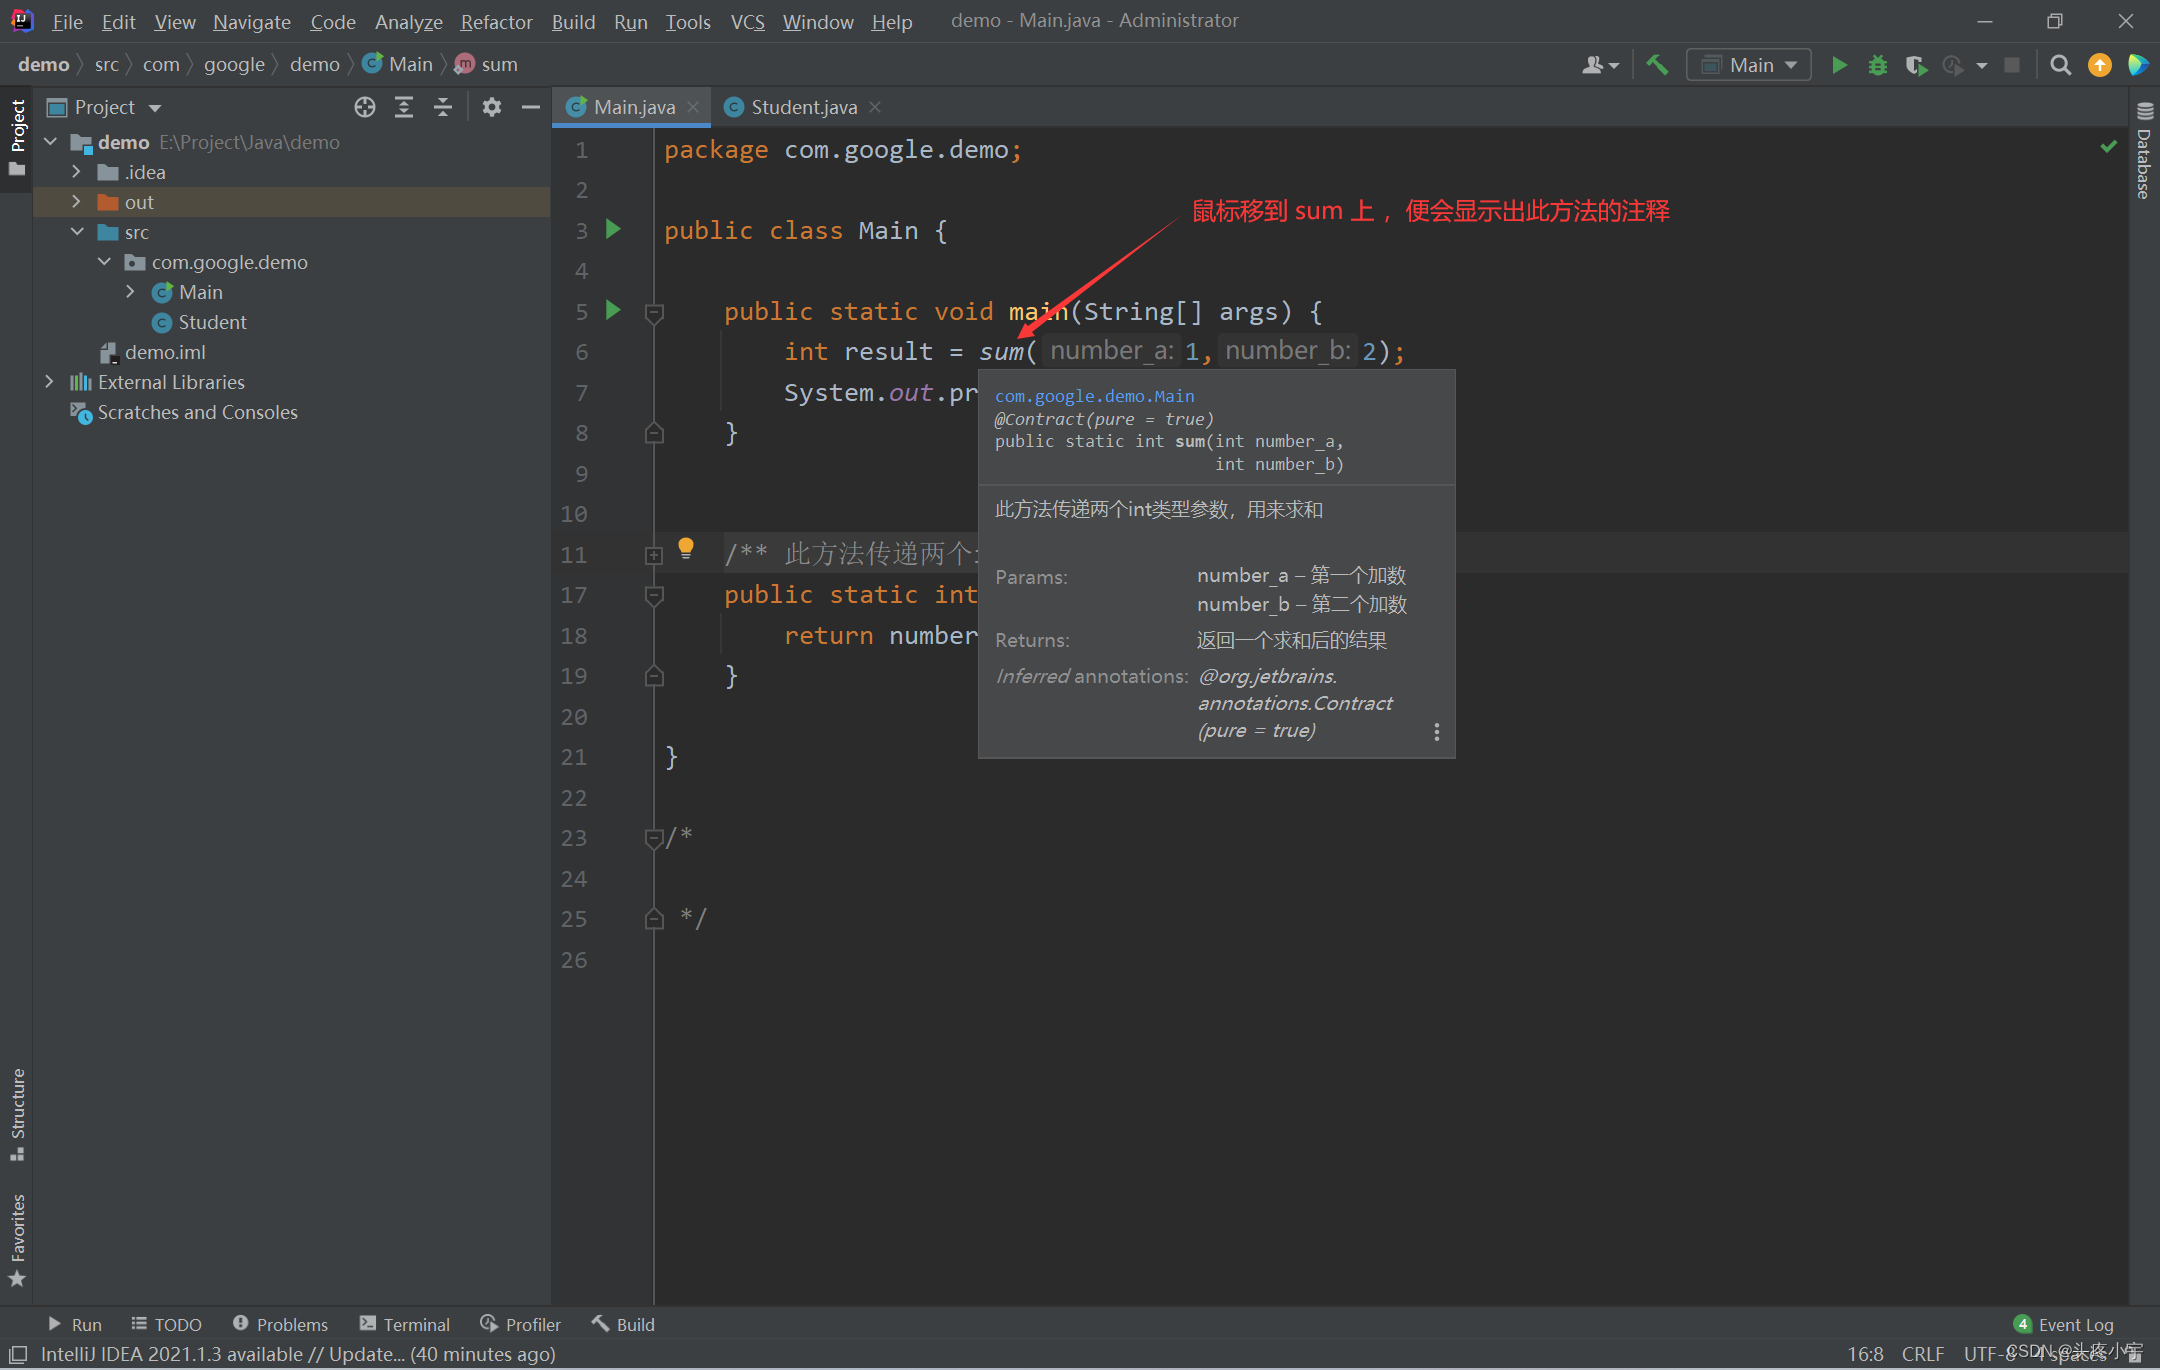
Task: Open the Main run configuration dropdown
Action: coord(1749,65)
